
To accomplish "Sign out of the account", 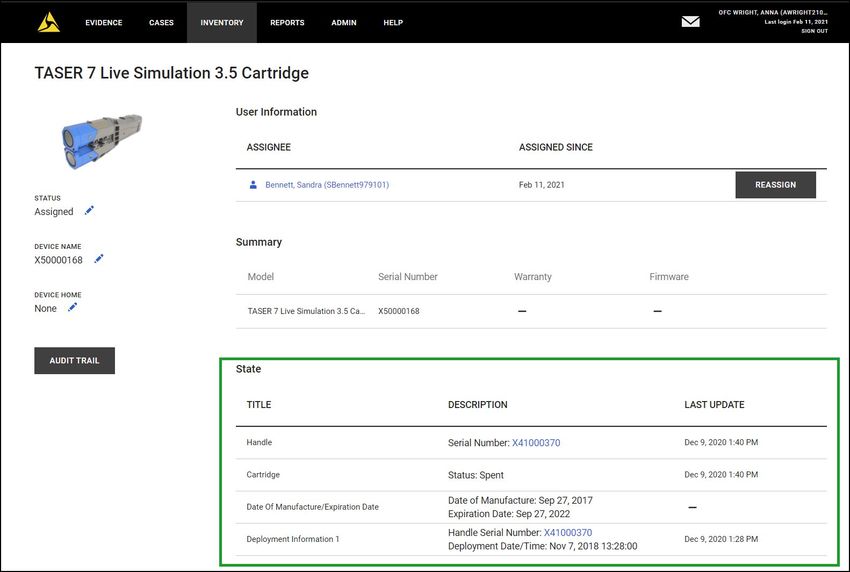I will tap(814, 31).
